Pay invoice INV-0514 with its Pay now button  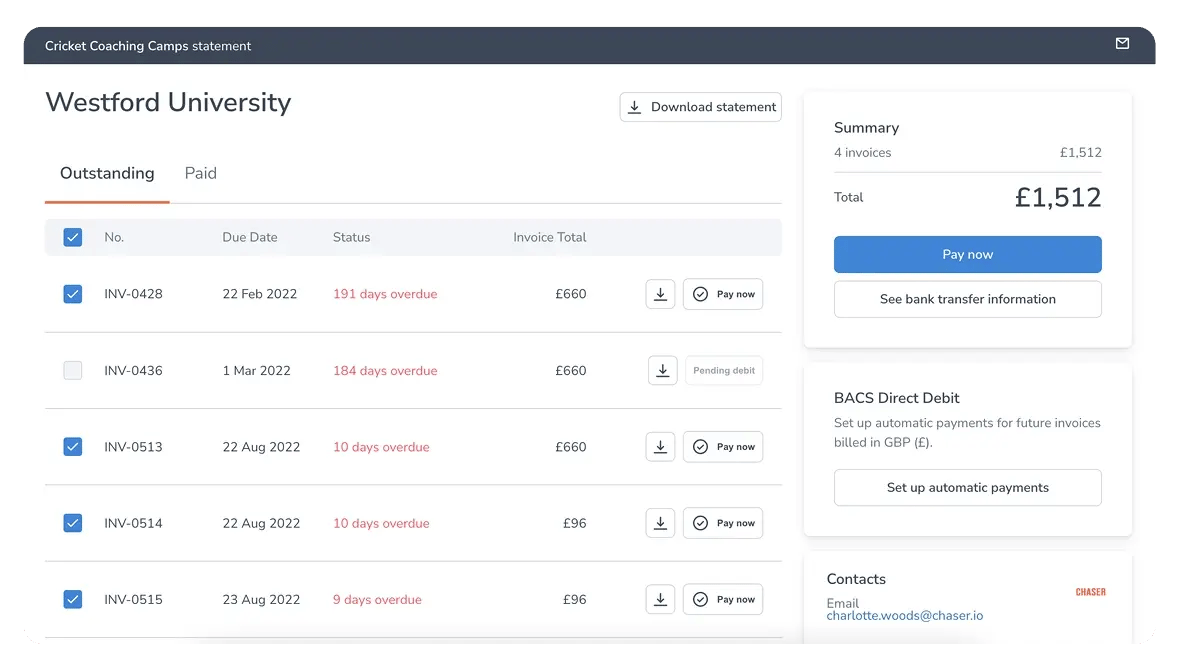(723, 523)
